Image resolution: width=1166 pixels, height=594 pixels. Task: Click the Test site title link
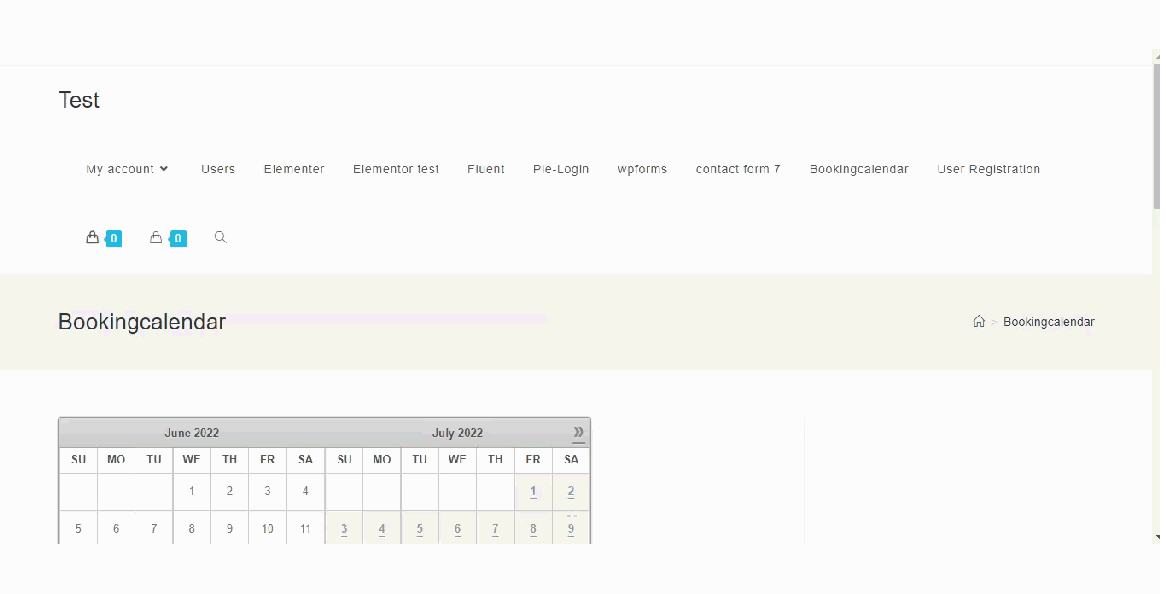79,100
